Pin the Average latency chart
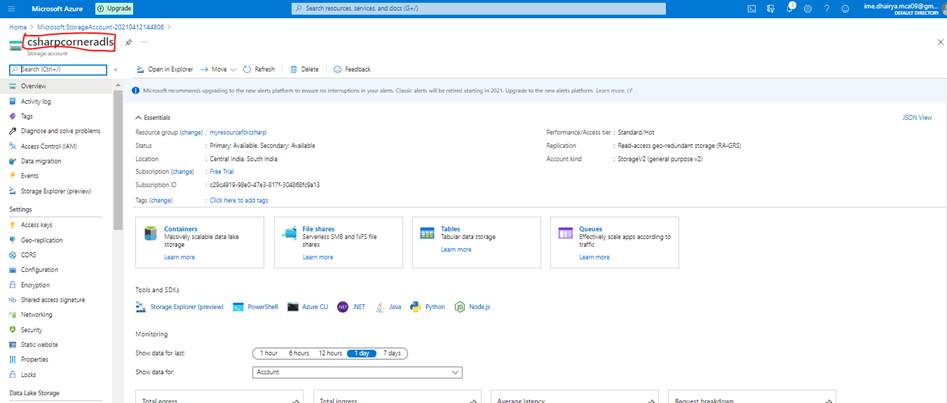 [651, 401]
